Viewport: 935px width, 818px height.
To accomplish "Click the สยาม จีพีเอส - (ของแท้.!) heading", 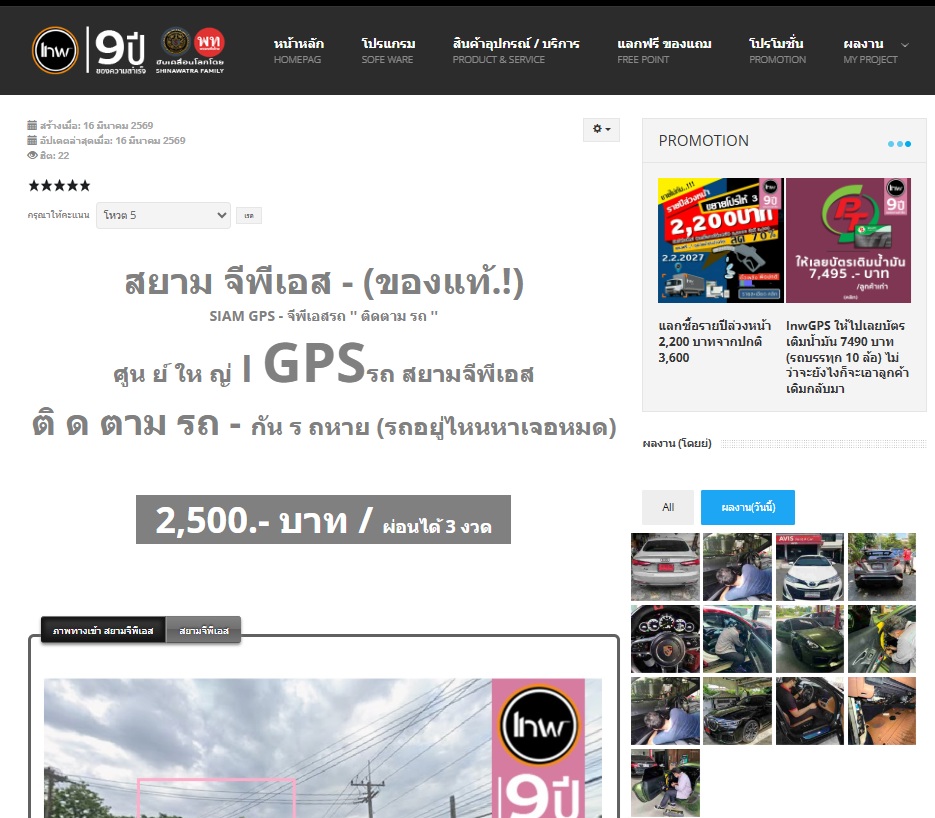I will click(324, 283).
